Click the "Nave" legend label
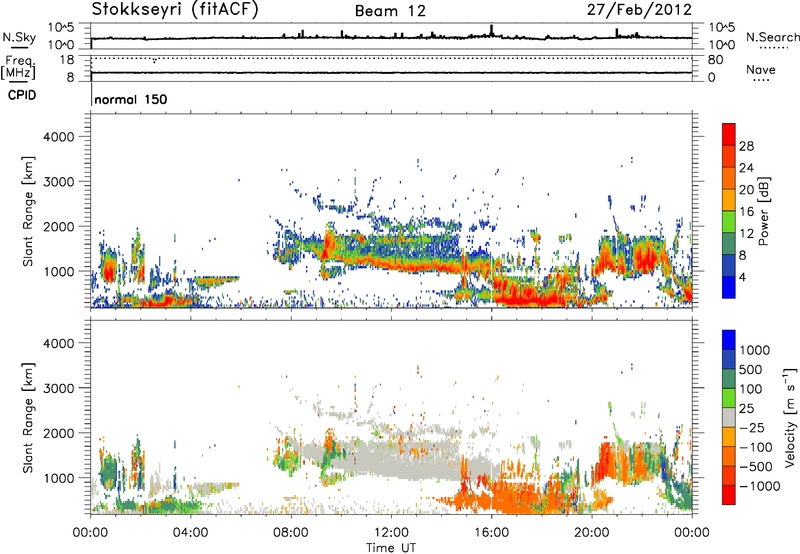The image size is (800, 554). point(761,69)
